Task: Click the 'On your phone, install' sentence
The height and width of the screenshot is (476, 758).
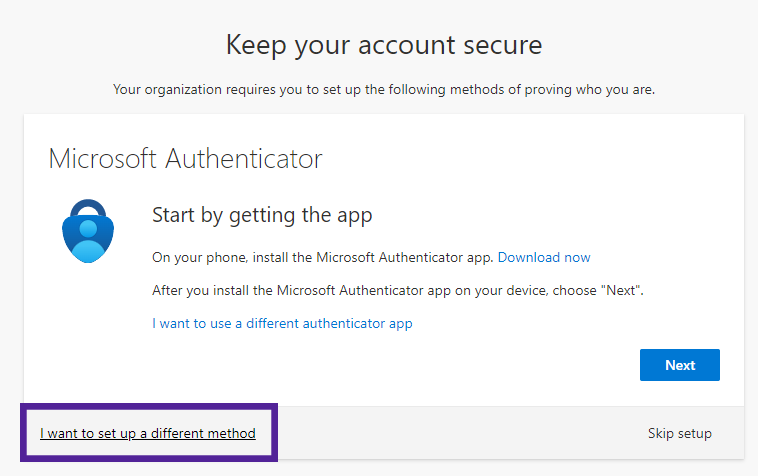Action: (322, 258)
